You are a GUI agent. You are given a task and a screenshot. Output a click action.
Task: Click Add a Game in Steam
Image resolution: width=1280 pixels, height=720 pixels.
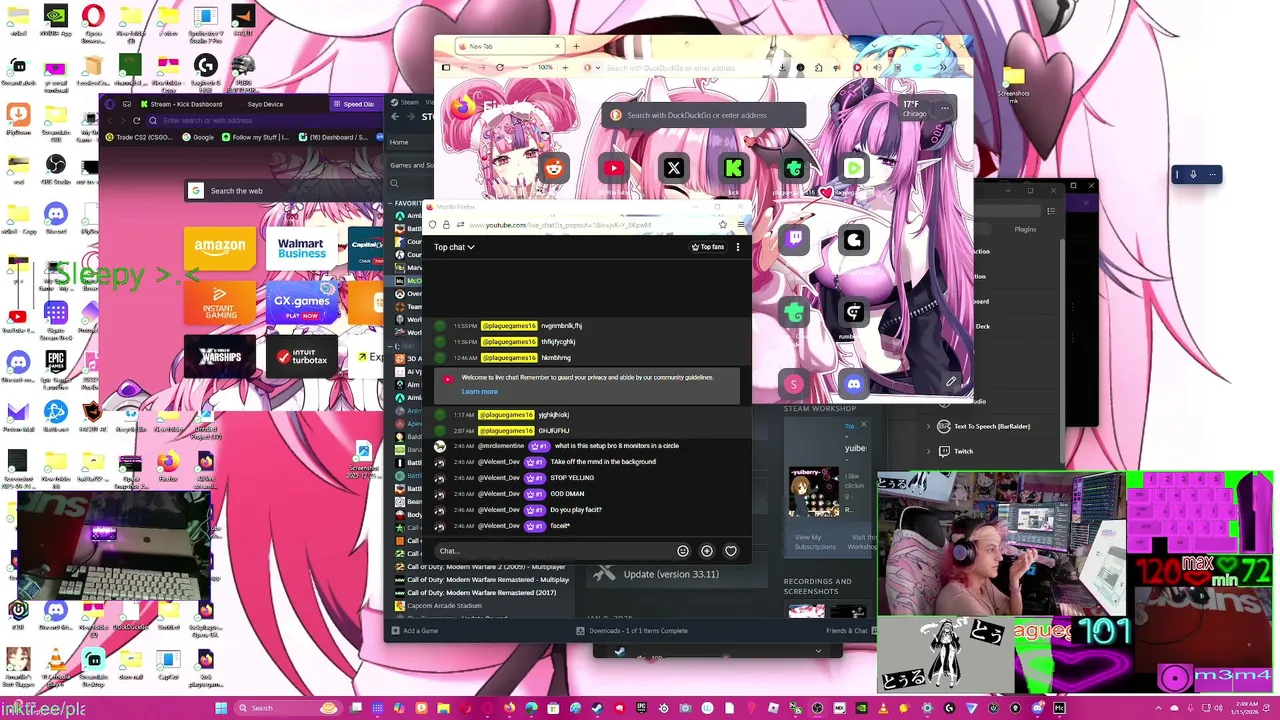[x=415, y=631]
